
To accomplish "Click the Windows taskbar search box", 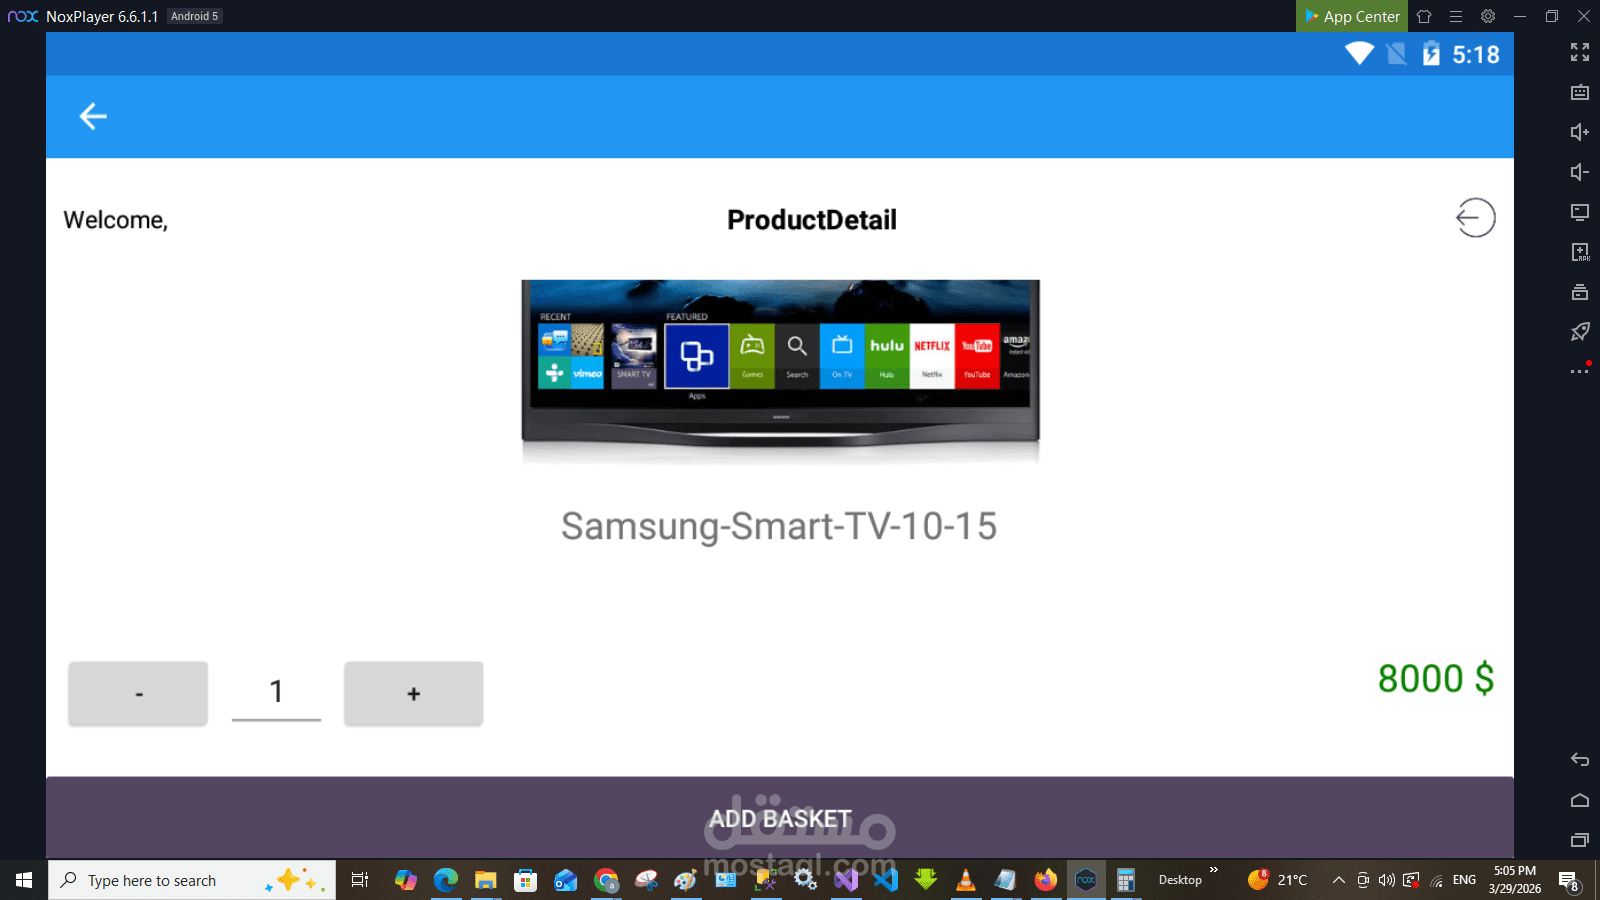I will point(192,880).
